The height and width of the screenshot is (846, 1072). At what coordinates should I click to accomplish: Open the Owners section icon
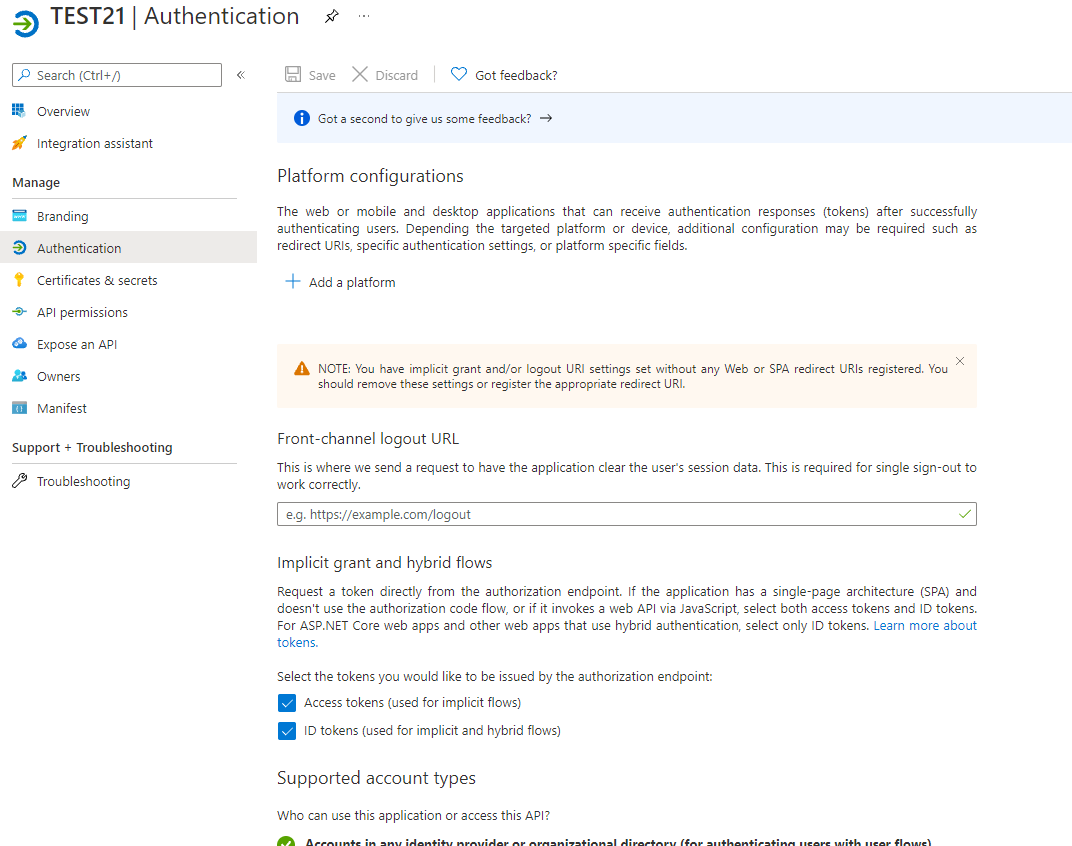20,376
